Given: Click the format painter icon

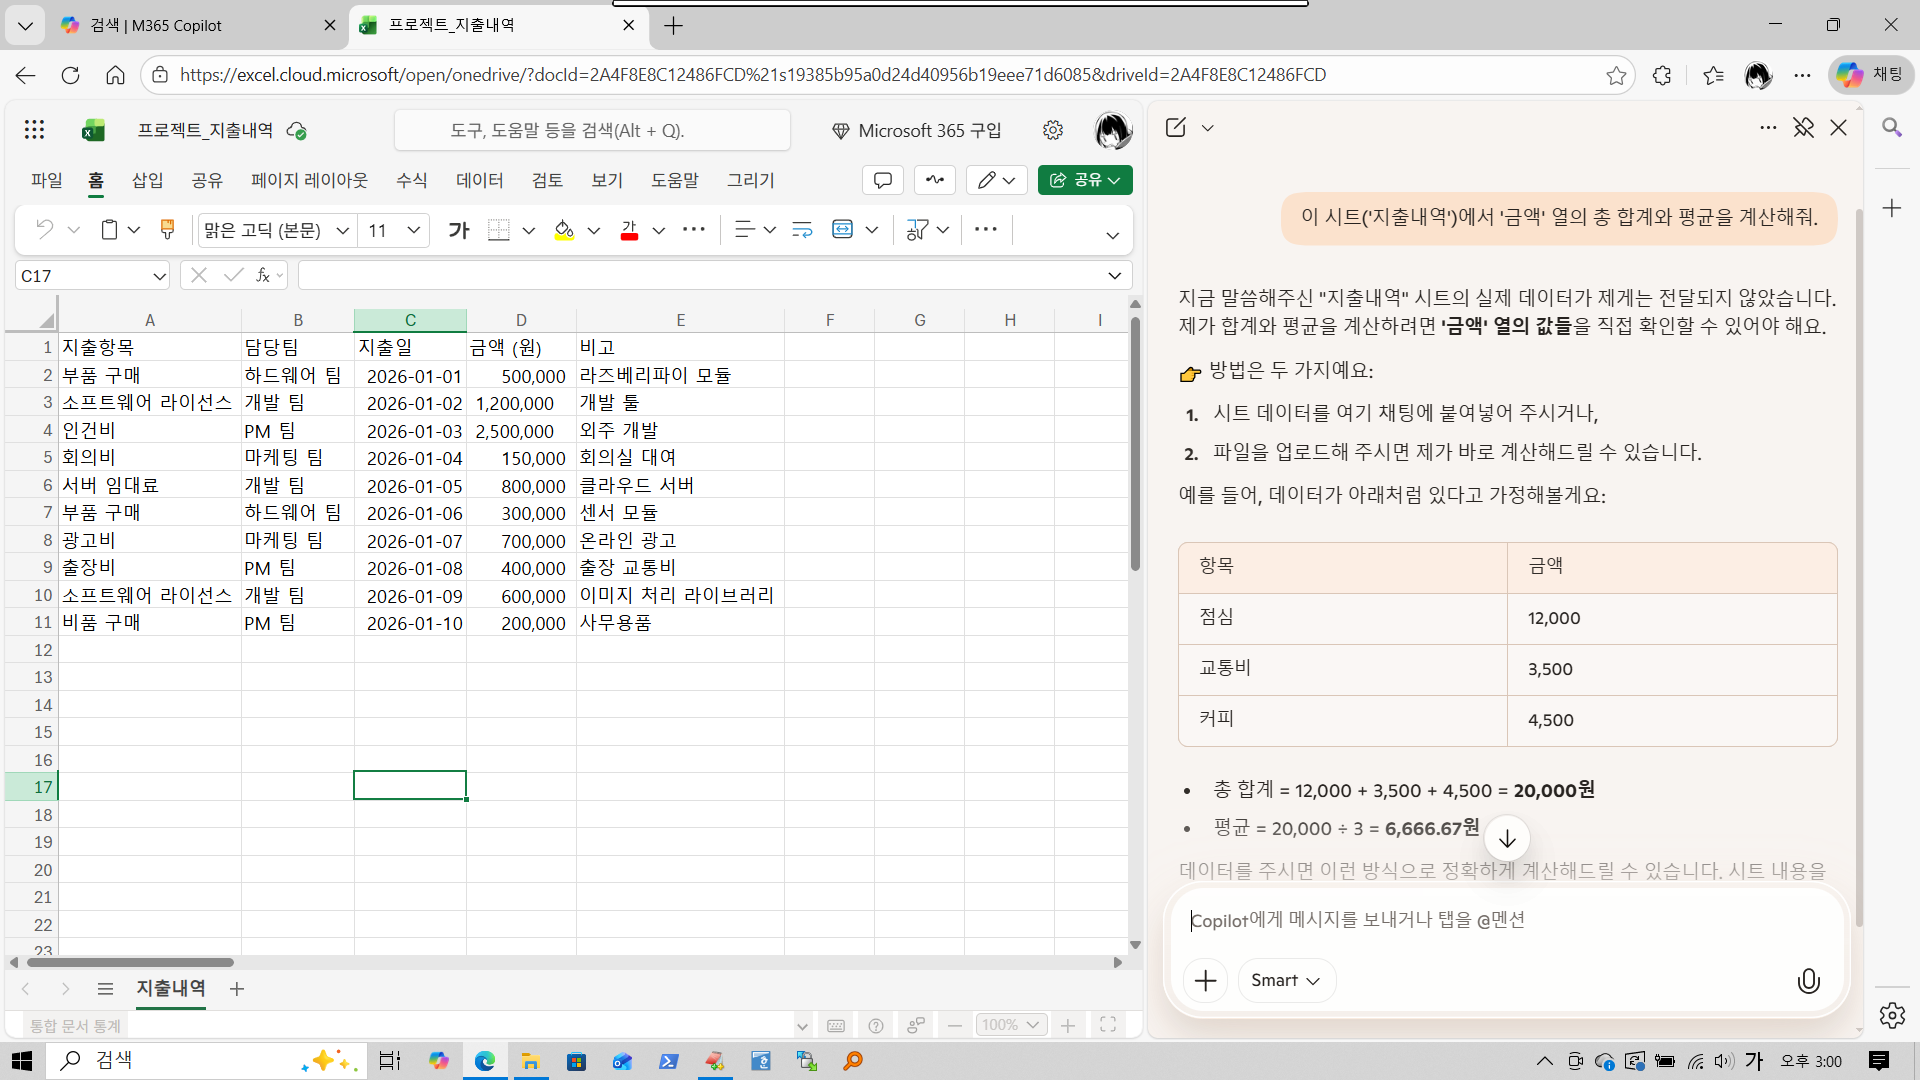Looking at the screenshot, I should point(167,230).
